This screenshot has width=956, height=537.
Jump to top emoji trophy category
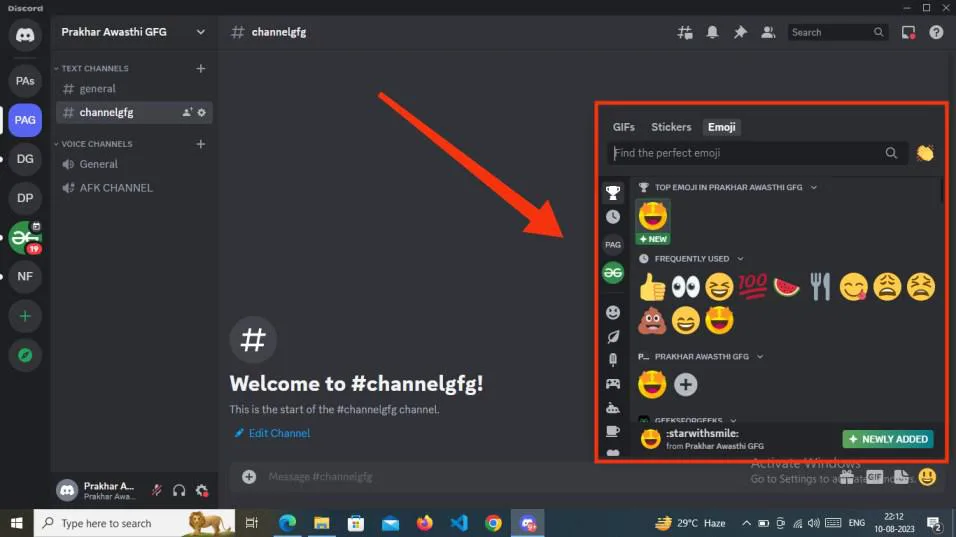[x=613, y=193]
